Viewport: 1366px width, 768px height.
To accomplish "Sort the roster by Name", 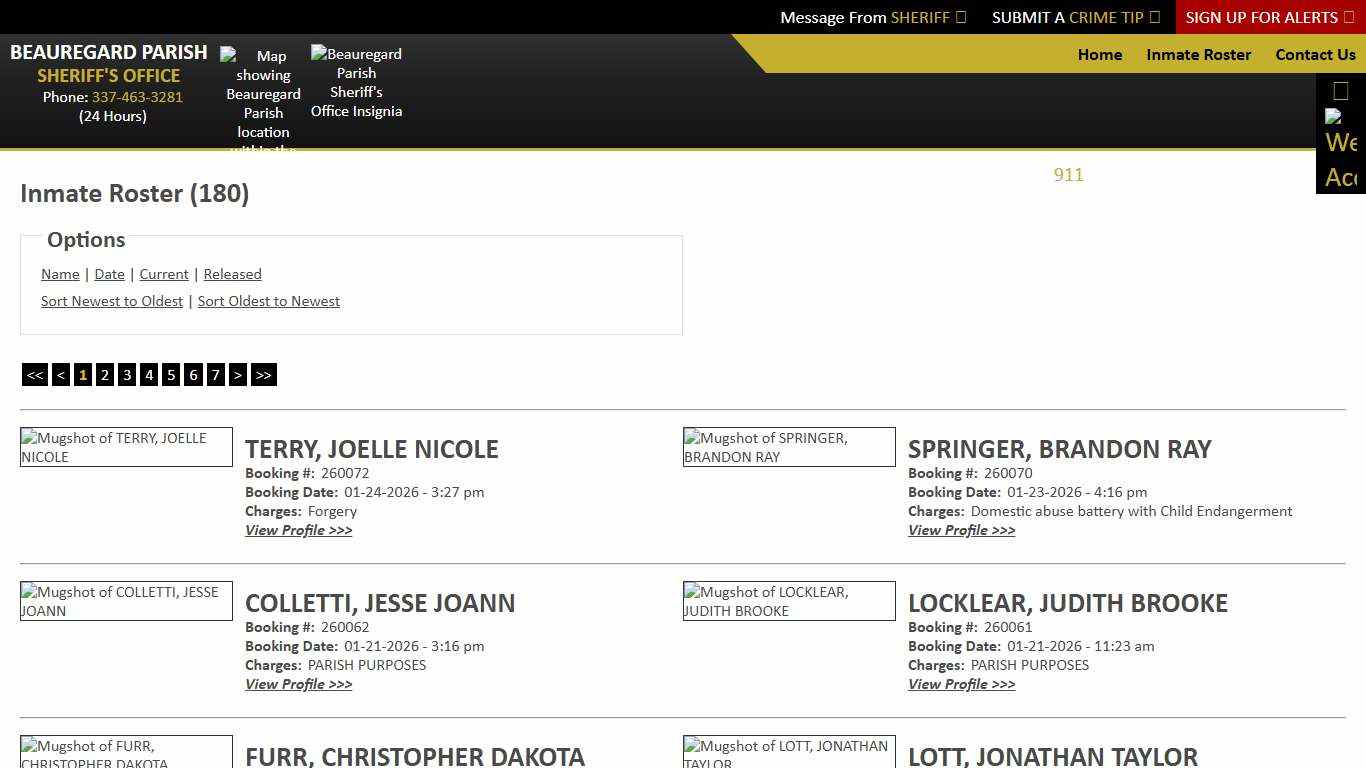I will tap(60, 274).
